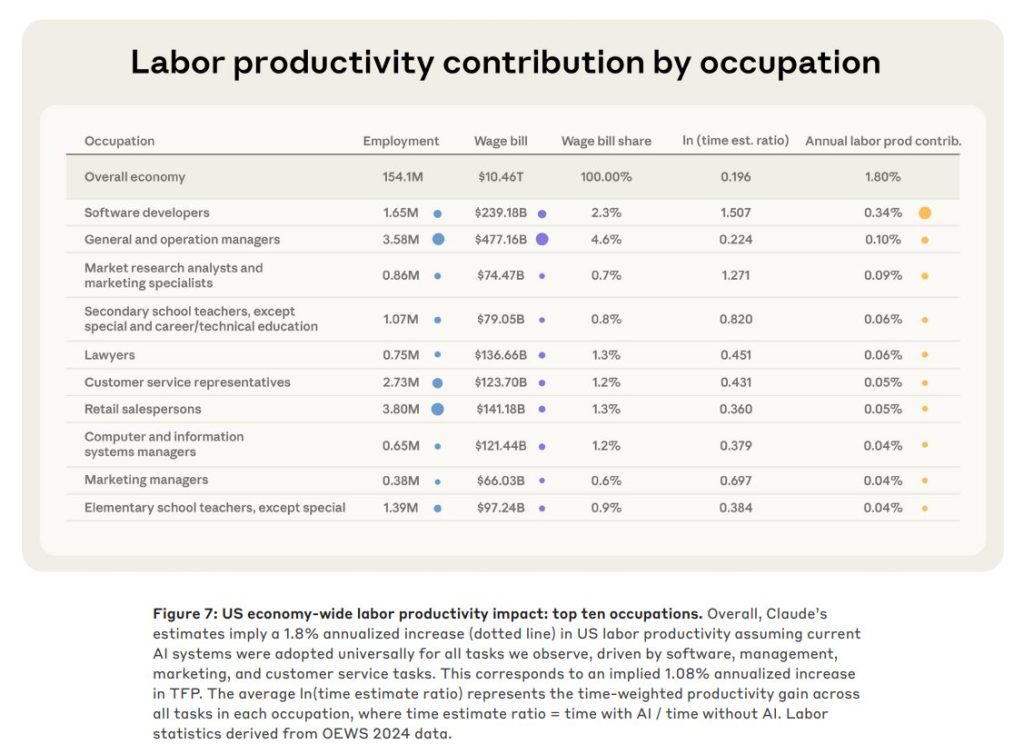Click the Software developers occupation label

(x=146, y=213)
